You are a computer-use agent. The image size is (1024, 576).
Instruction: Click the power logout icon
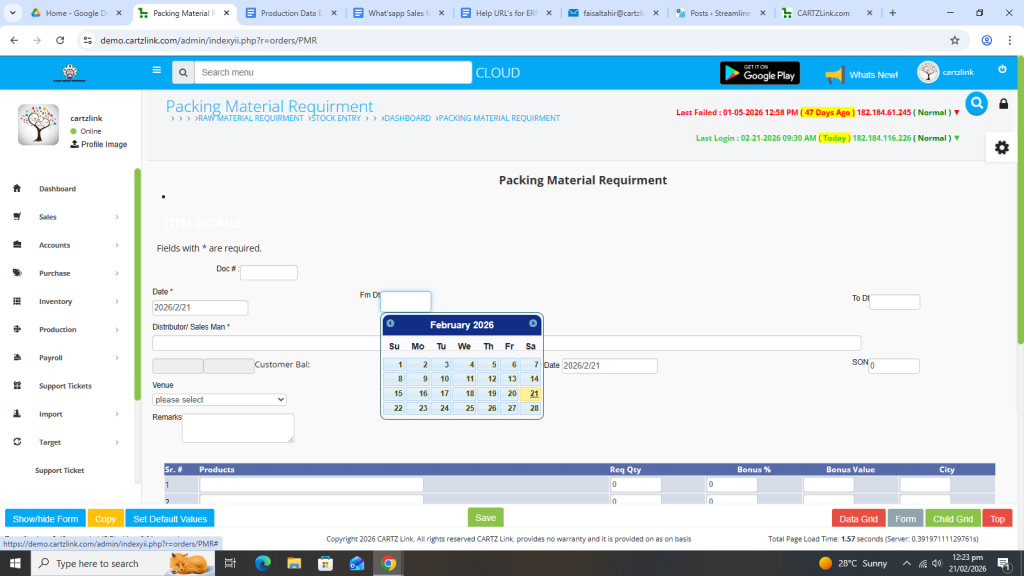[x=1002, y=69]
